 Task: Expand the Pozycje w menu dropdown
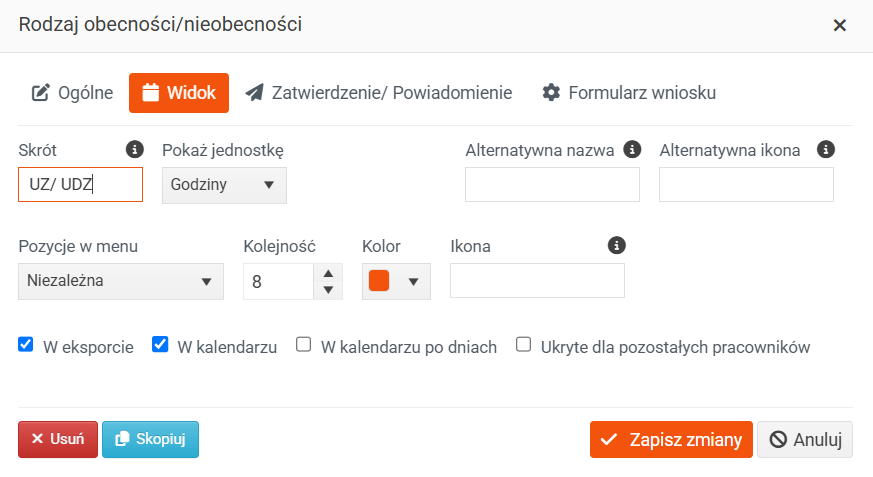tap(121, 281)
